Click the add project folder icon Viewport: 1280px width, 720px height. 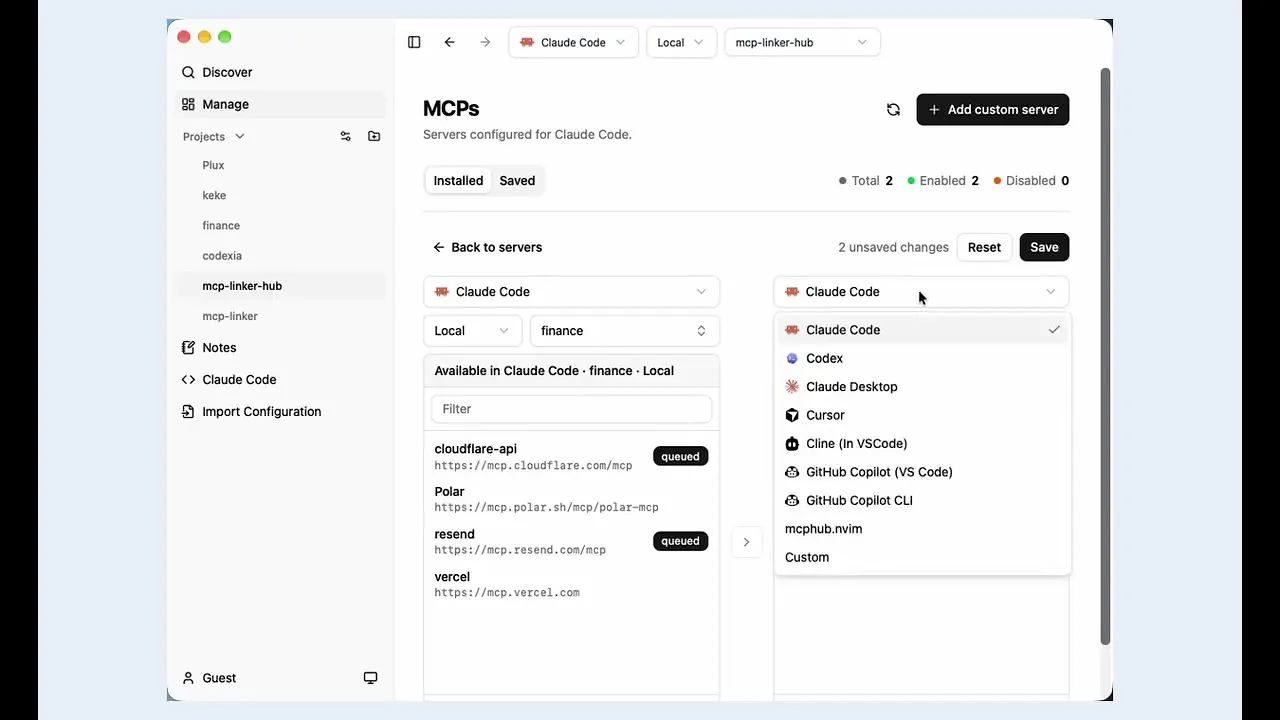[x=374, y=136]
